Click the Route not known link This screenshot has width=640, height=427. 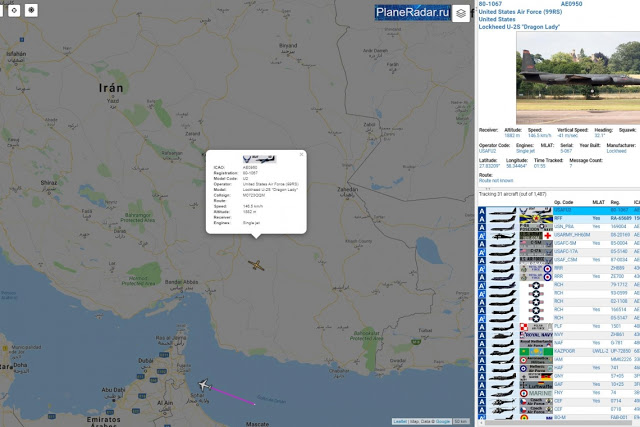tap(496, 180)
